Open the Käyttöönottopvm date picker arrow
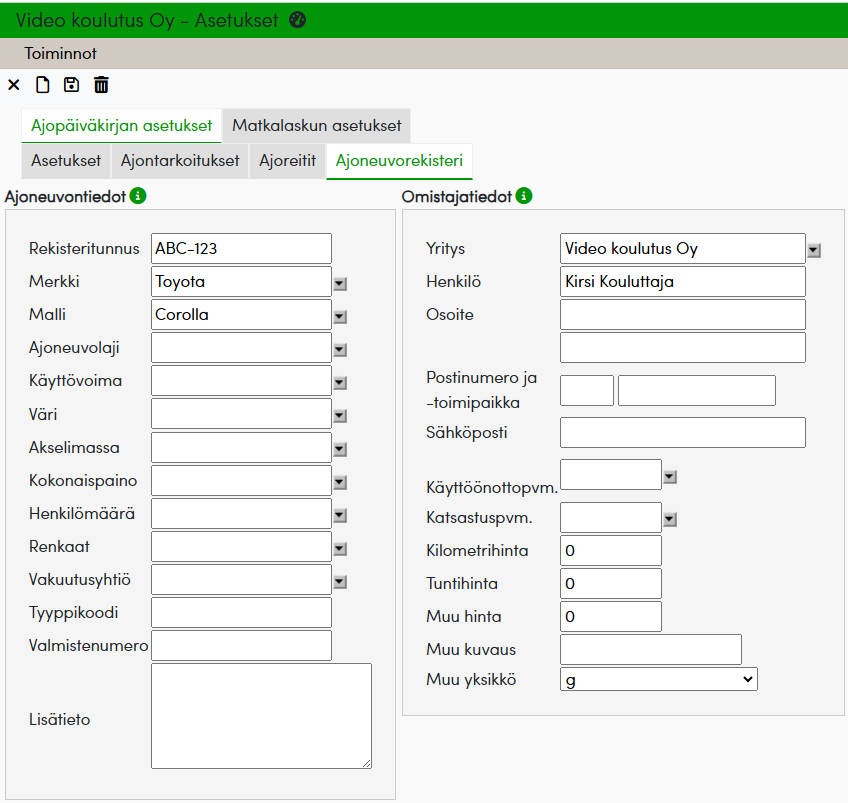Screen dimensions: 848x803 click(670, 477)
